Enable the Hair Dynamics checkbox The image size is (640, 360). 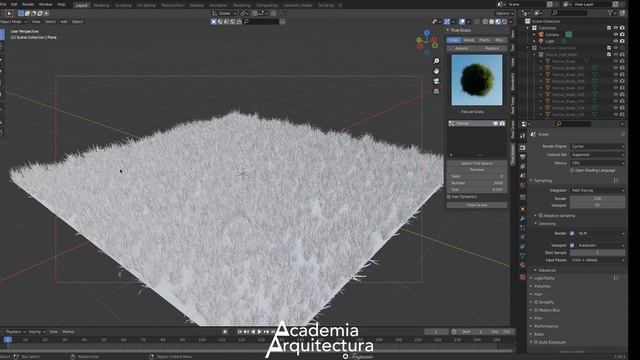pos(449,197)
